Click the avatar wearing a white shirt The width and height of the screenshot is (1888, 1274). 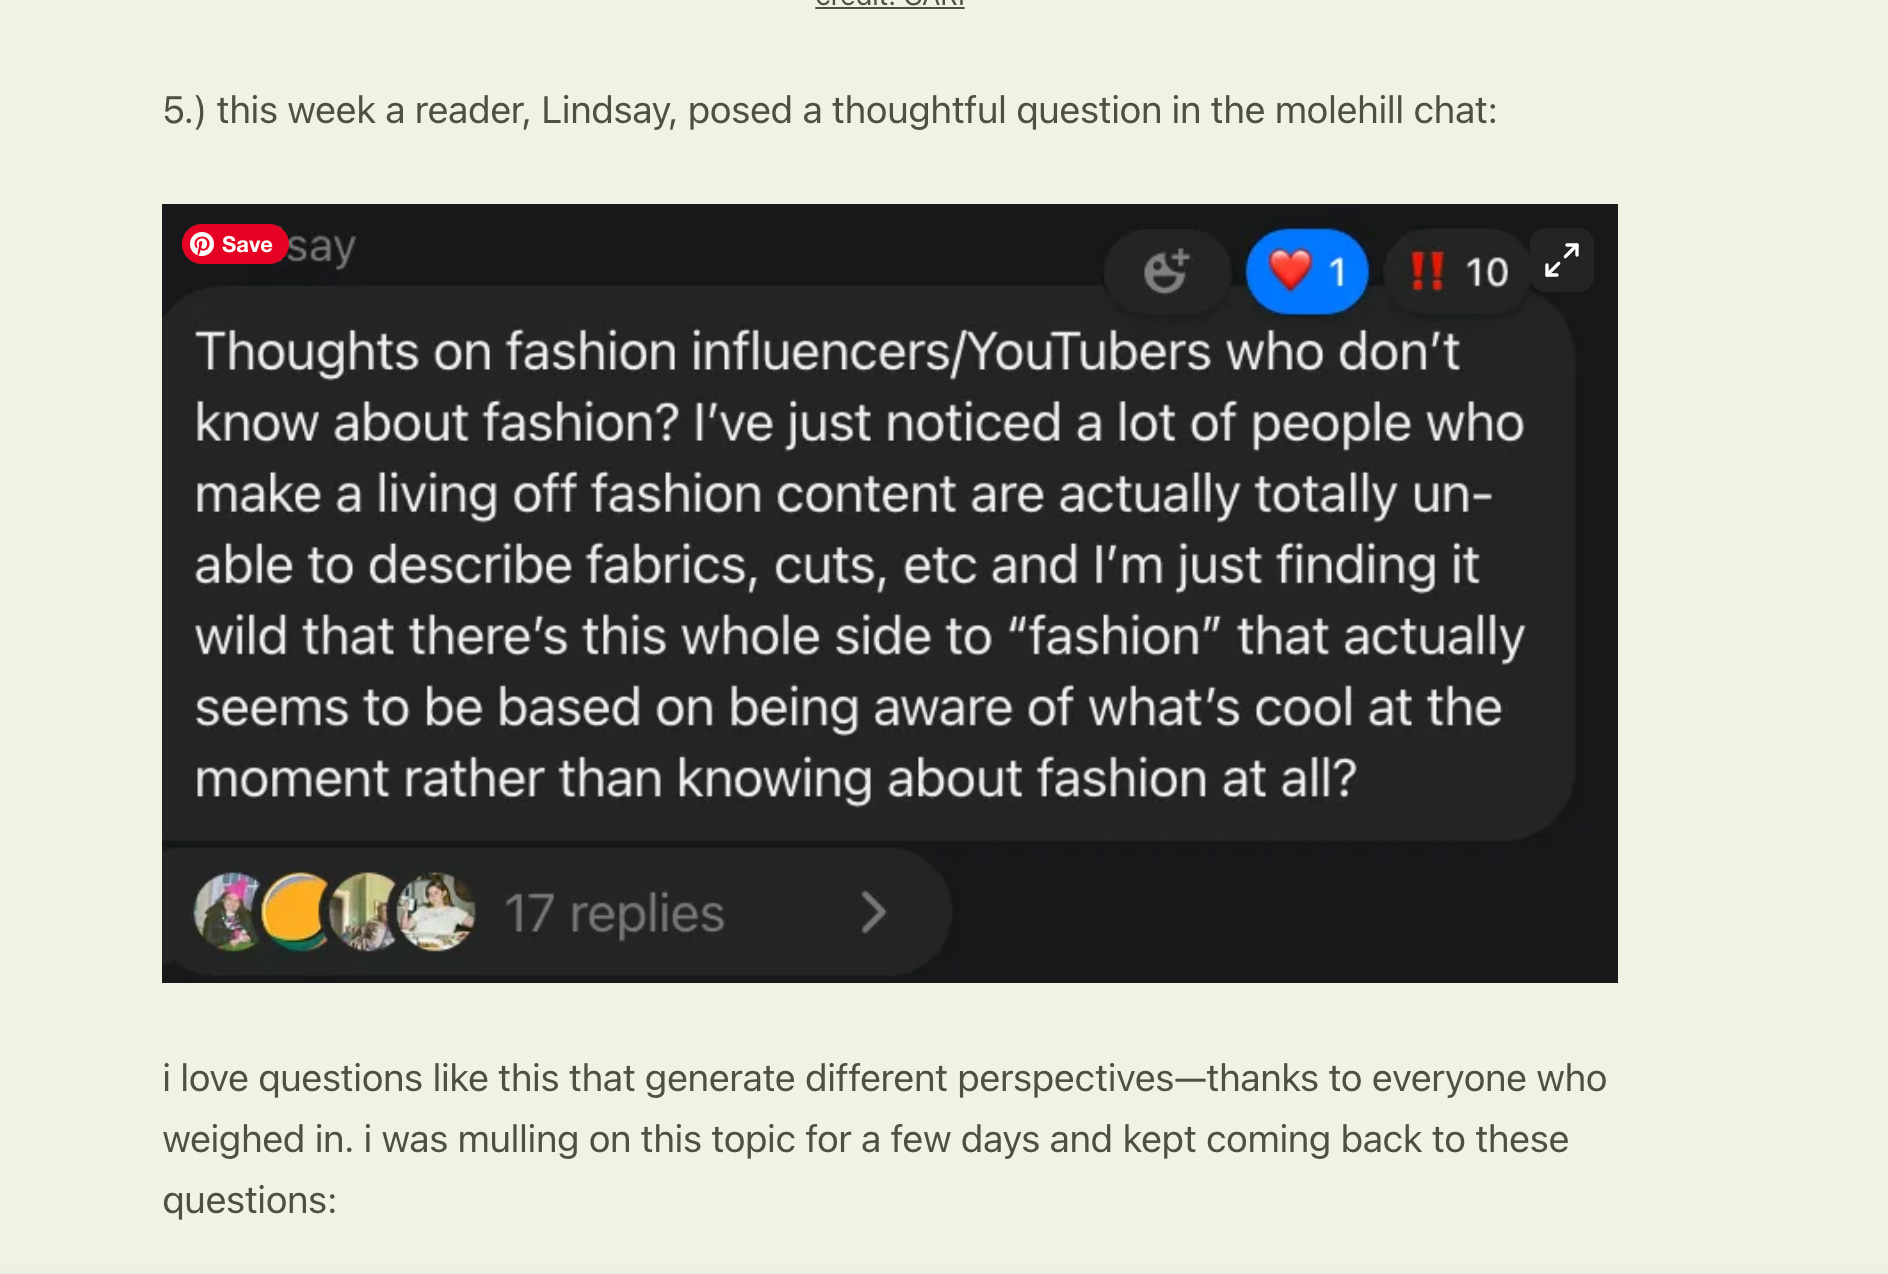click(x=435, y=911)
